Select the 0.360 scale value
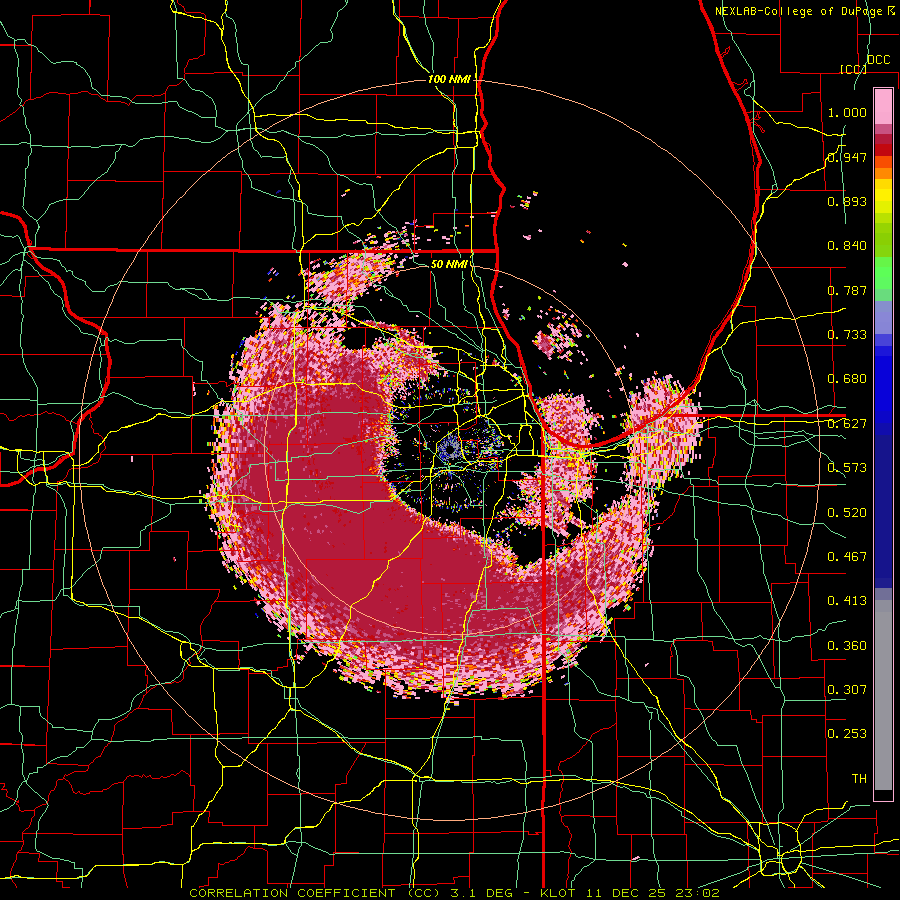Viewport: 900px width, 900px height. pyautogui.click(x=847, y=646)
